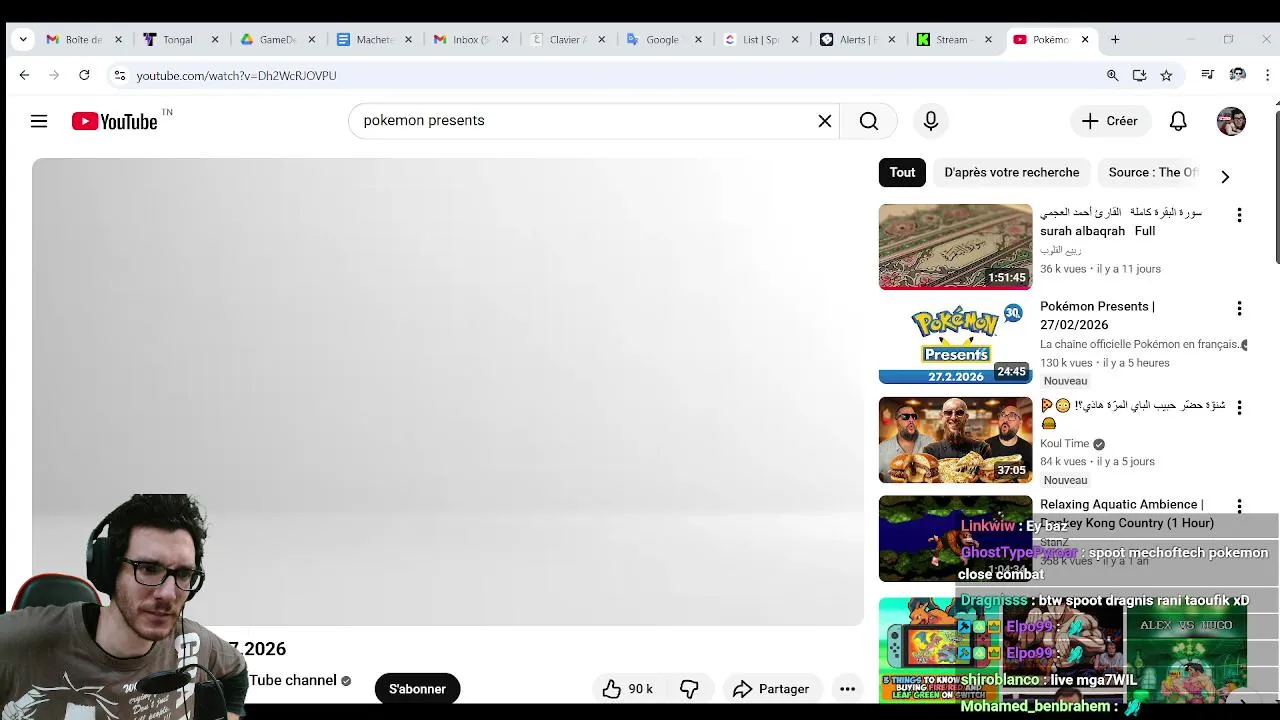
Task: Go back in the browser
Action: tap(24, 75)
